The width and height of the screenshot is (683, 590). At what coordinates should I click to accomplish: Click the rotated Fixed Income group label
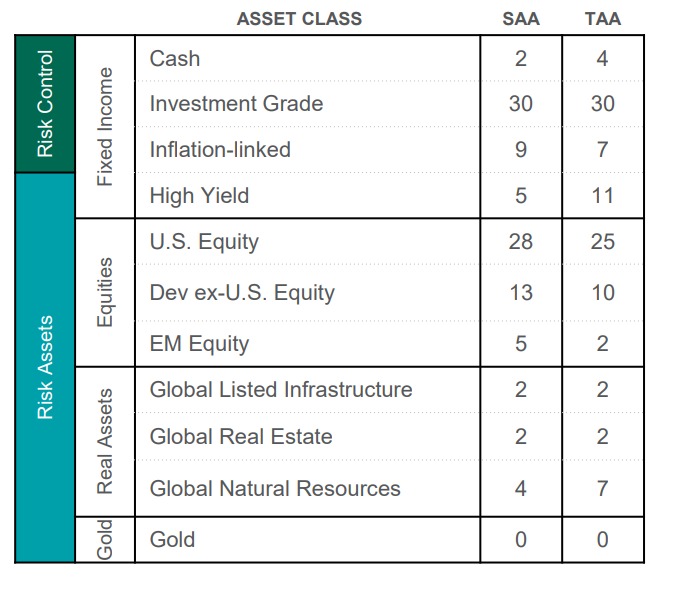tap(105, 127)
